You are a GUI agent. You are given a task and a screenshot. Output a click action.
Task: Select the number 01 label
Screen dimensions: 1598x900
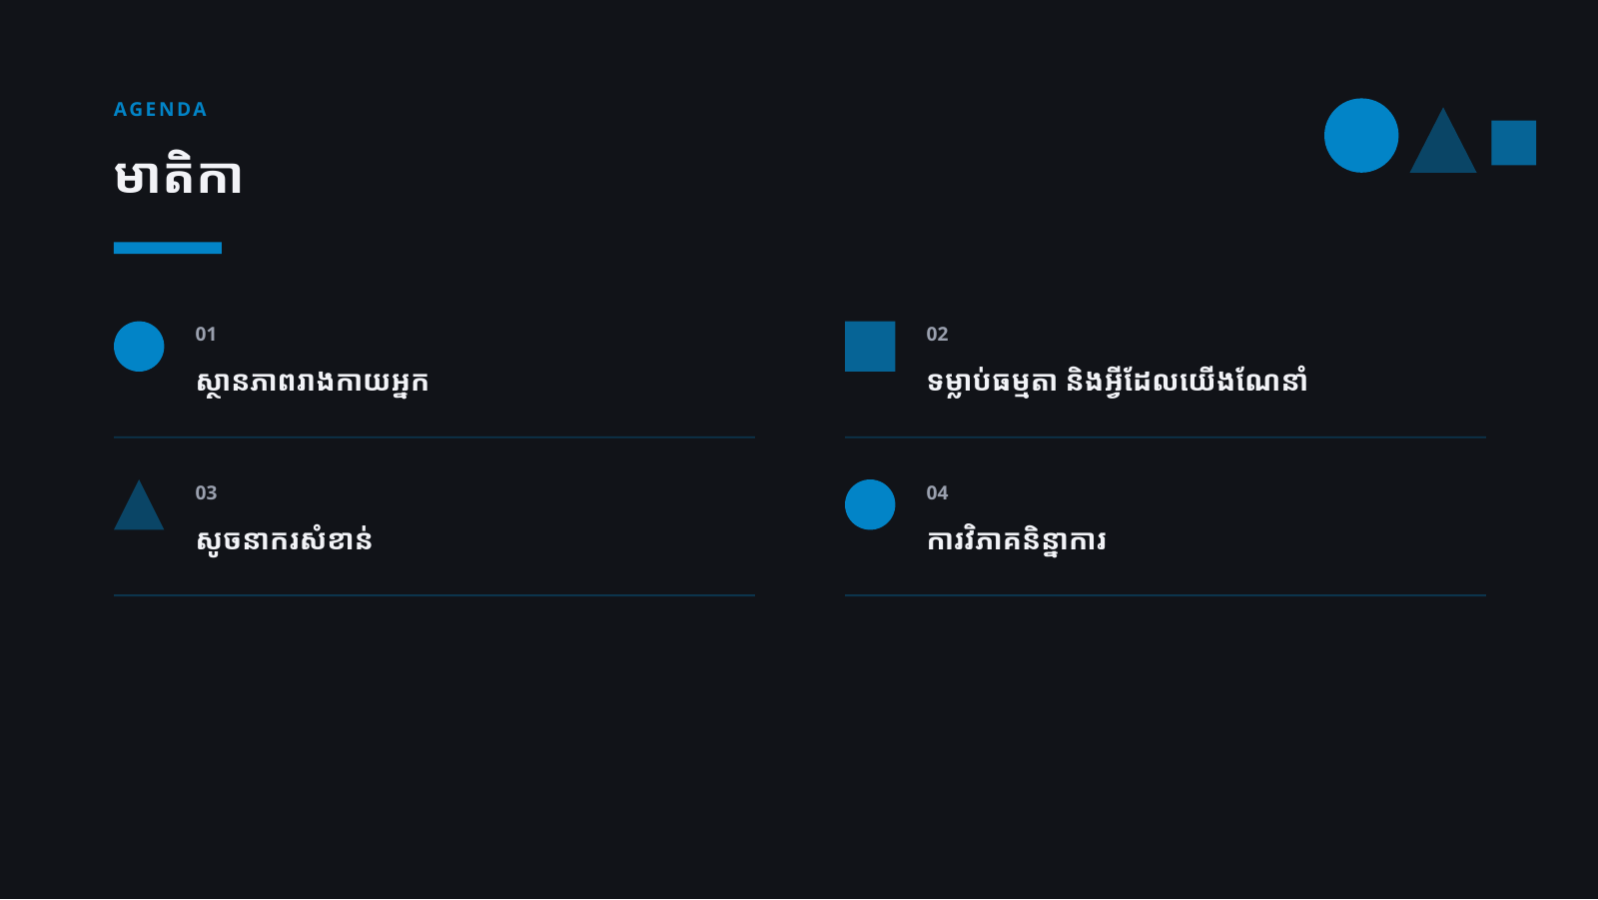point(206,334)
